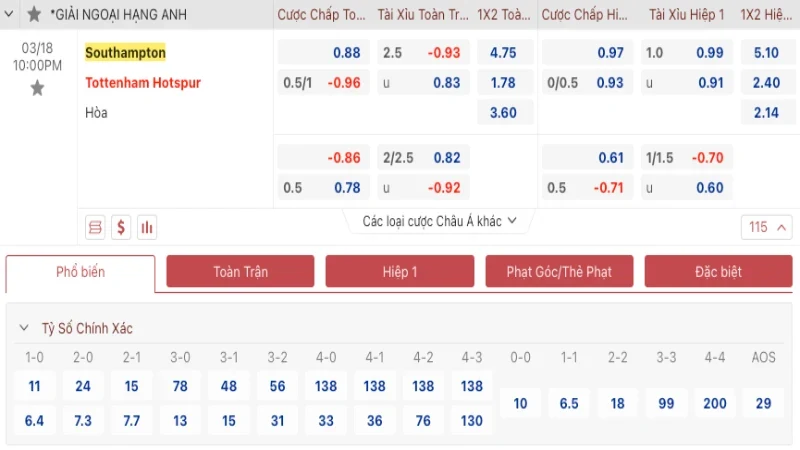Collapse the Tỷ Số Chính Xác section
Image resolution: width=800 pixels, height=450 pixels.
[x=24, y=328]
